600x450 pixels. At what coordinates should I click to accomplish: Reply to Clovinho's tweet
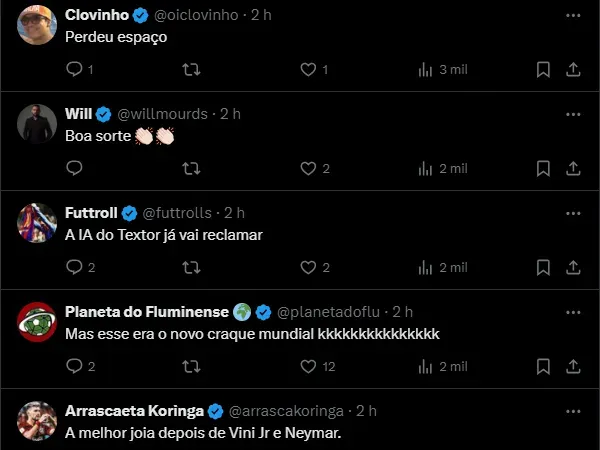[74, 69]
